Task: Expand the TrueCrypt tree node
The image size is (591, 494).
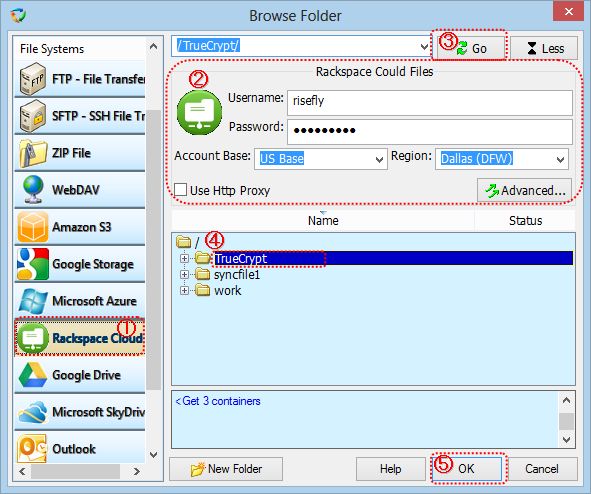Action: pos(184,258)
